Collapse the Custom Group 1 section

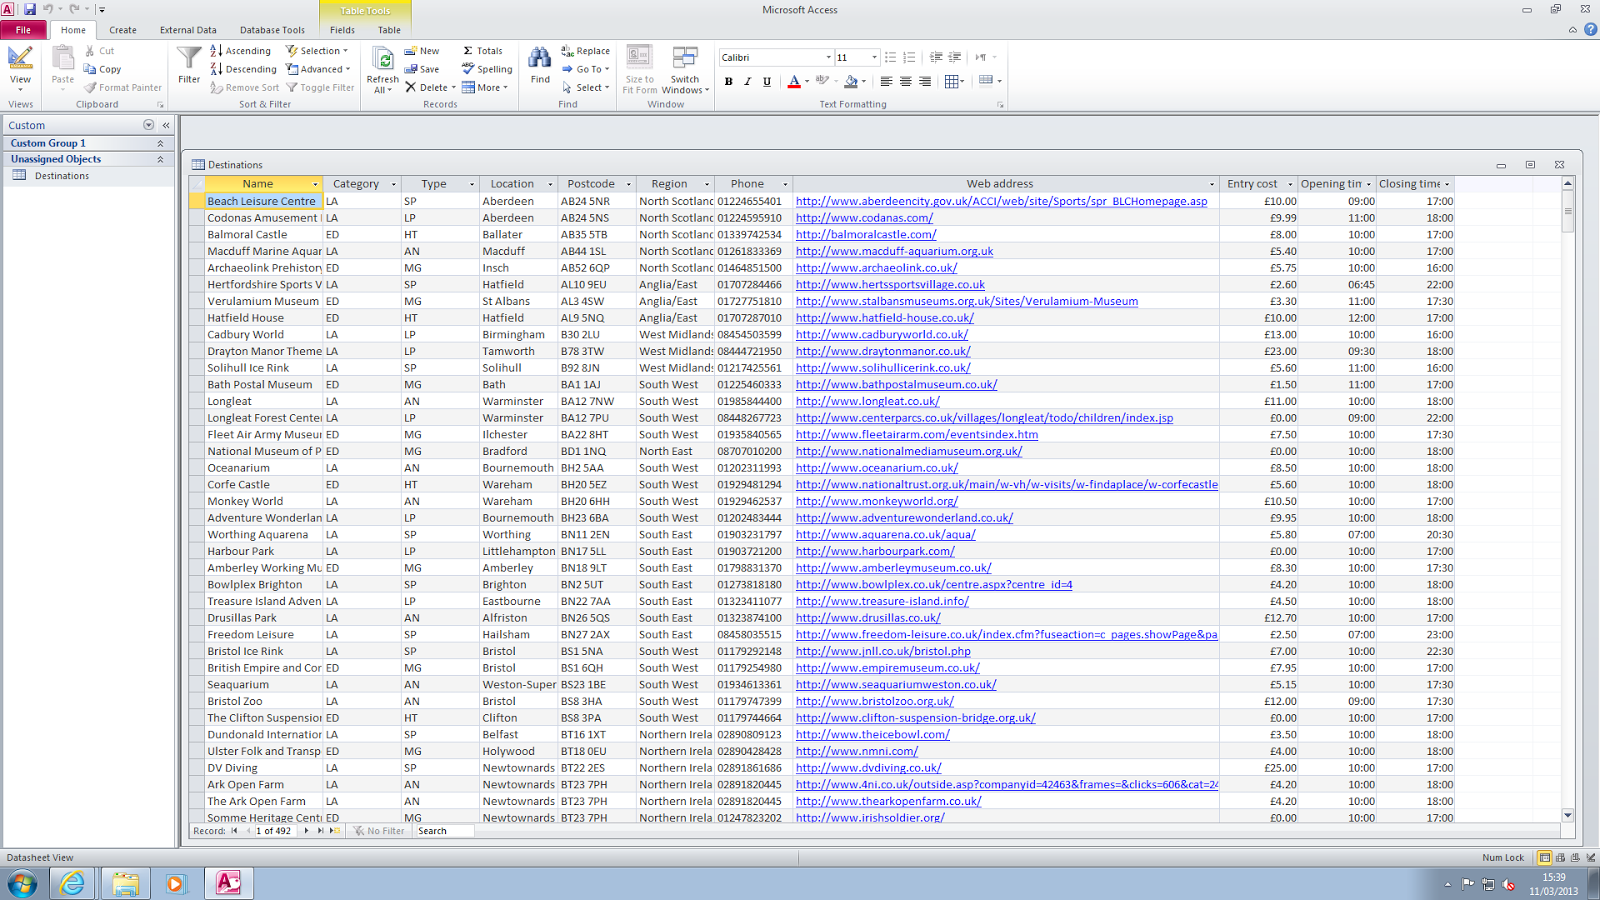click(x=160, y=143)
